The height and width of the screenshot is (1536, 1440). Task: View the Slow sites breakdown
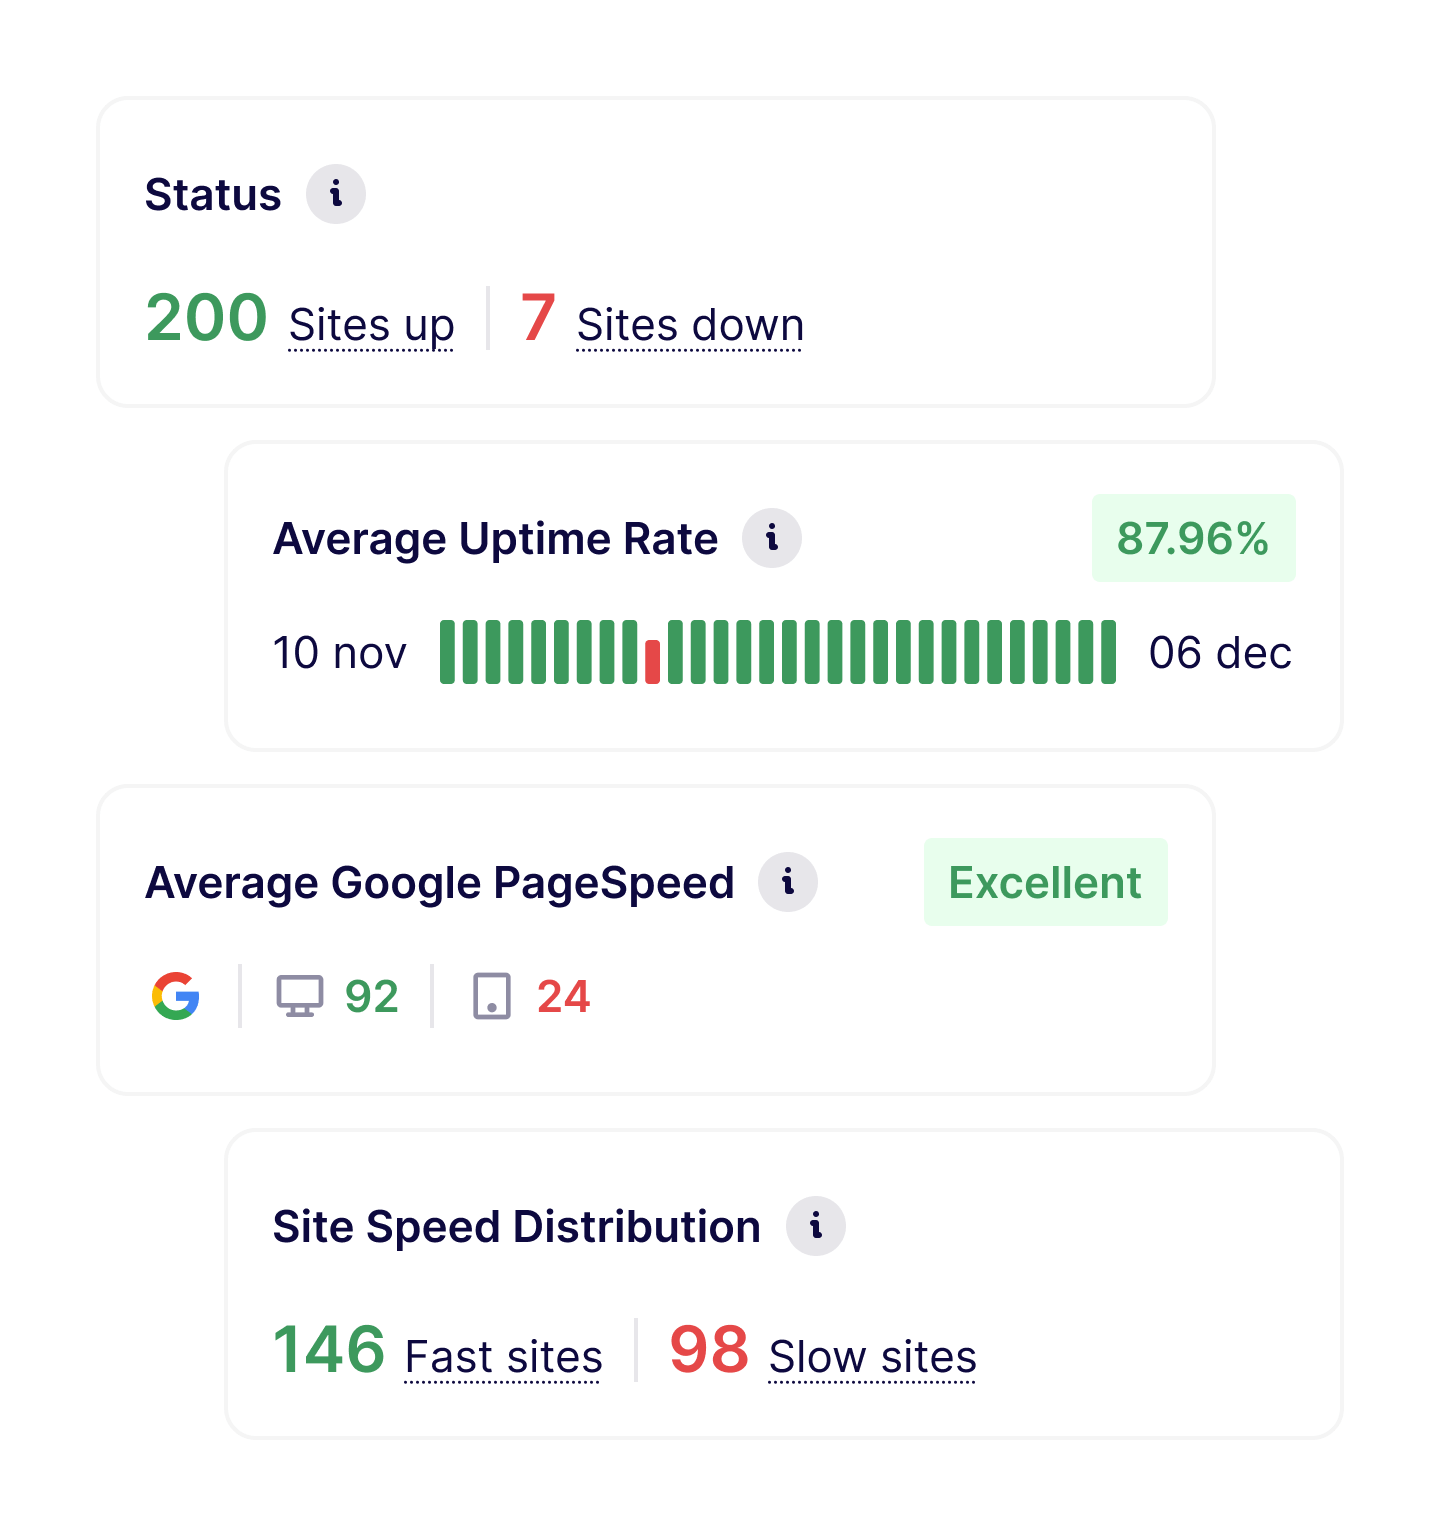pyautogui.click(x=871, y=1356)
